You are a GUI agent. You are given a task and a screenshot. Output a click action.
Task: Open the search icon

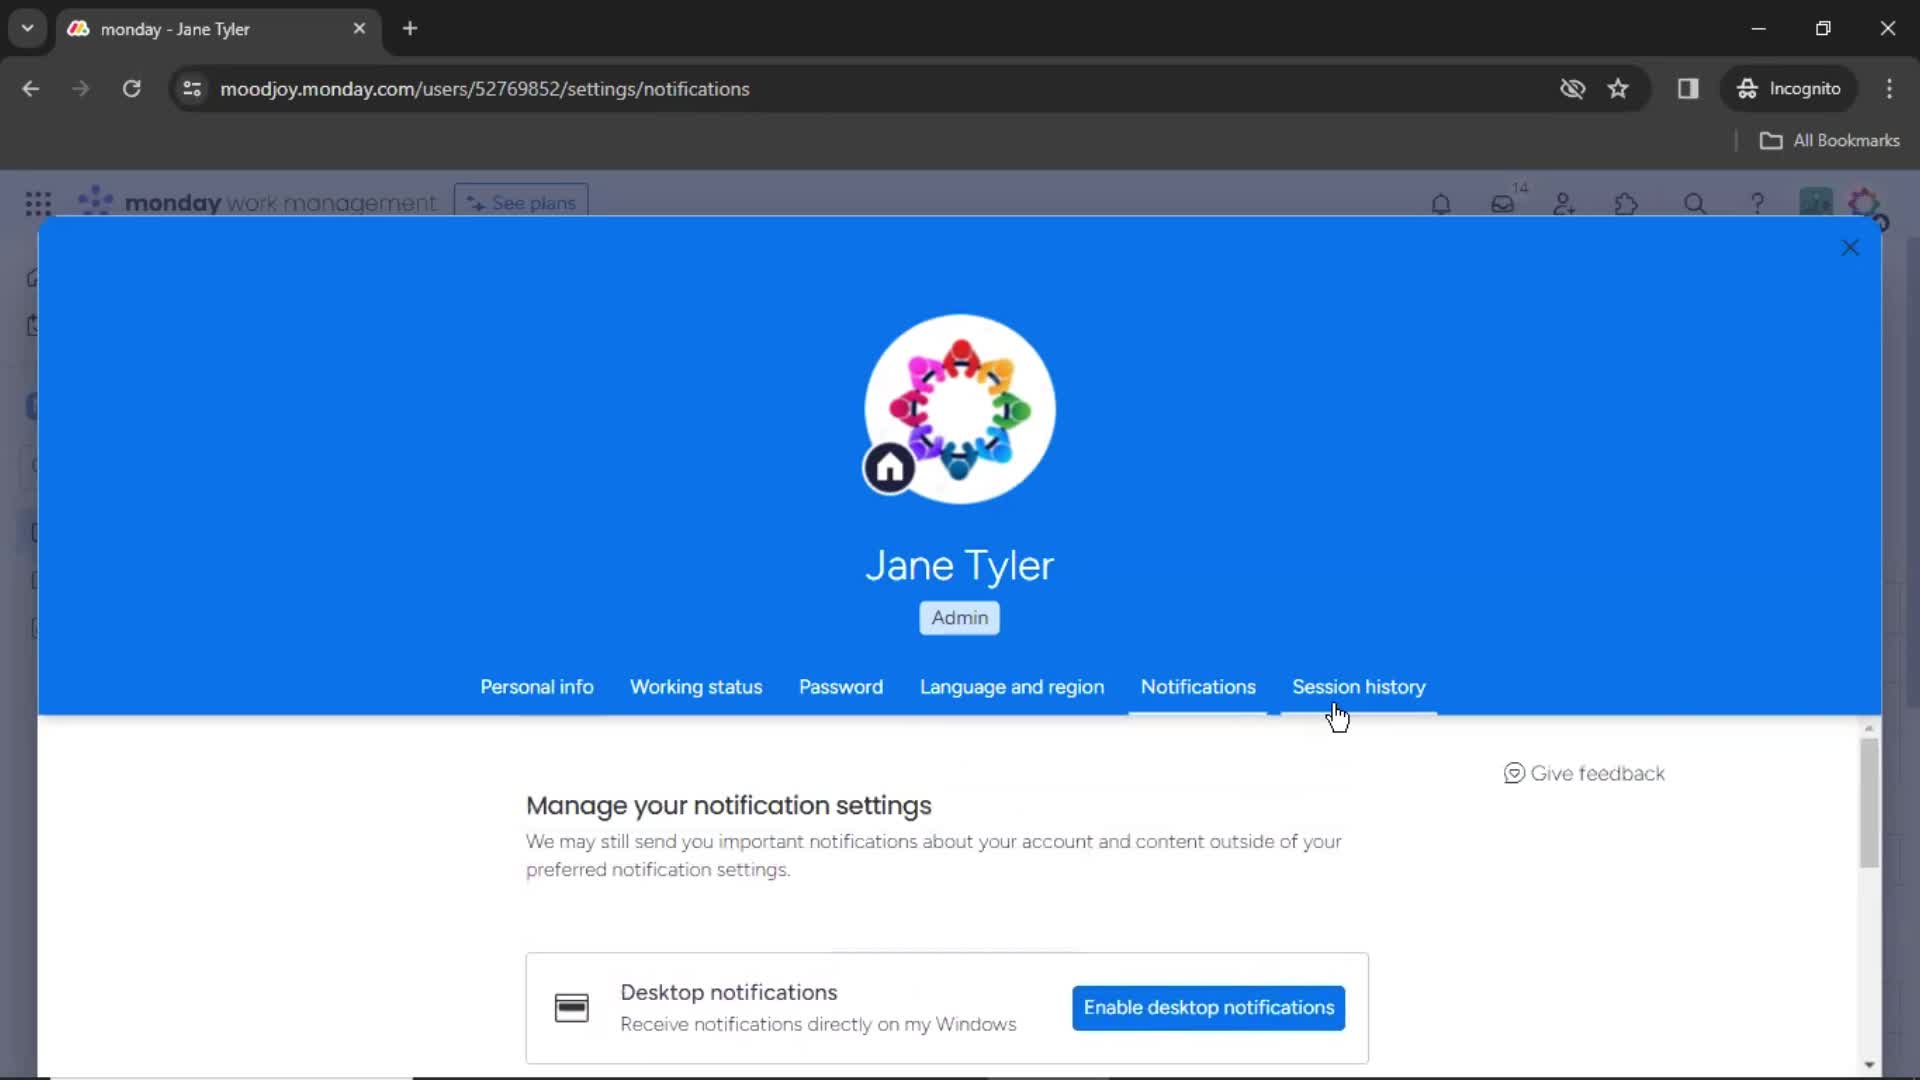coord(1695,203)
